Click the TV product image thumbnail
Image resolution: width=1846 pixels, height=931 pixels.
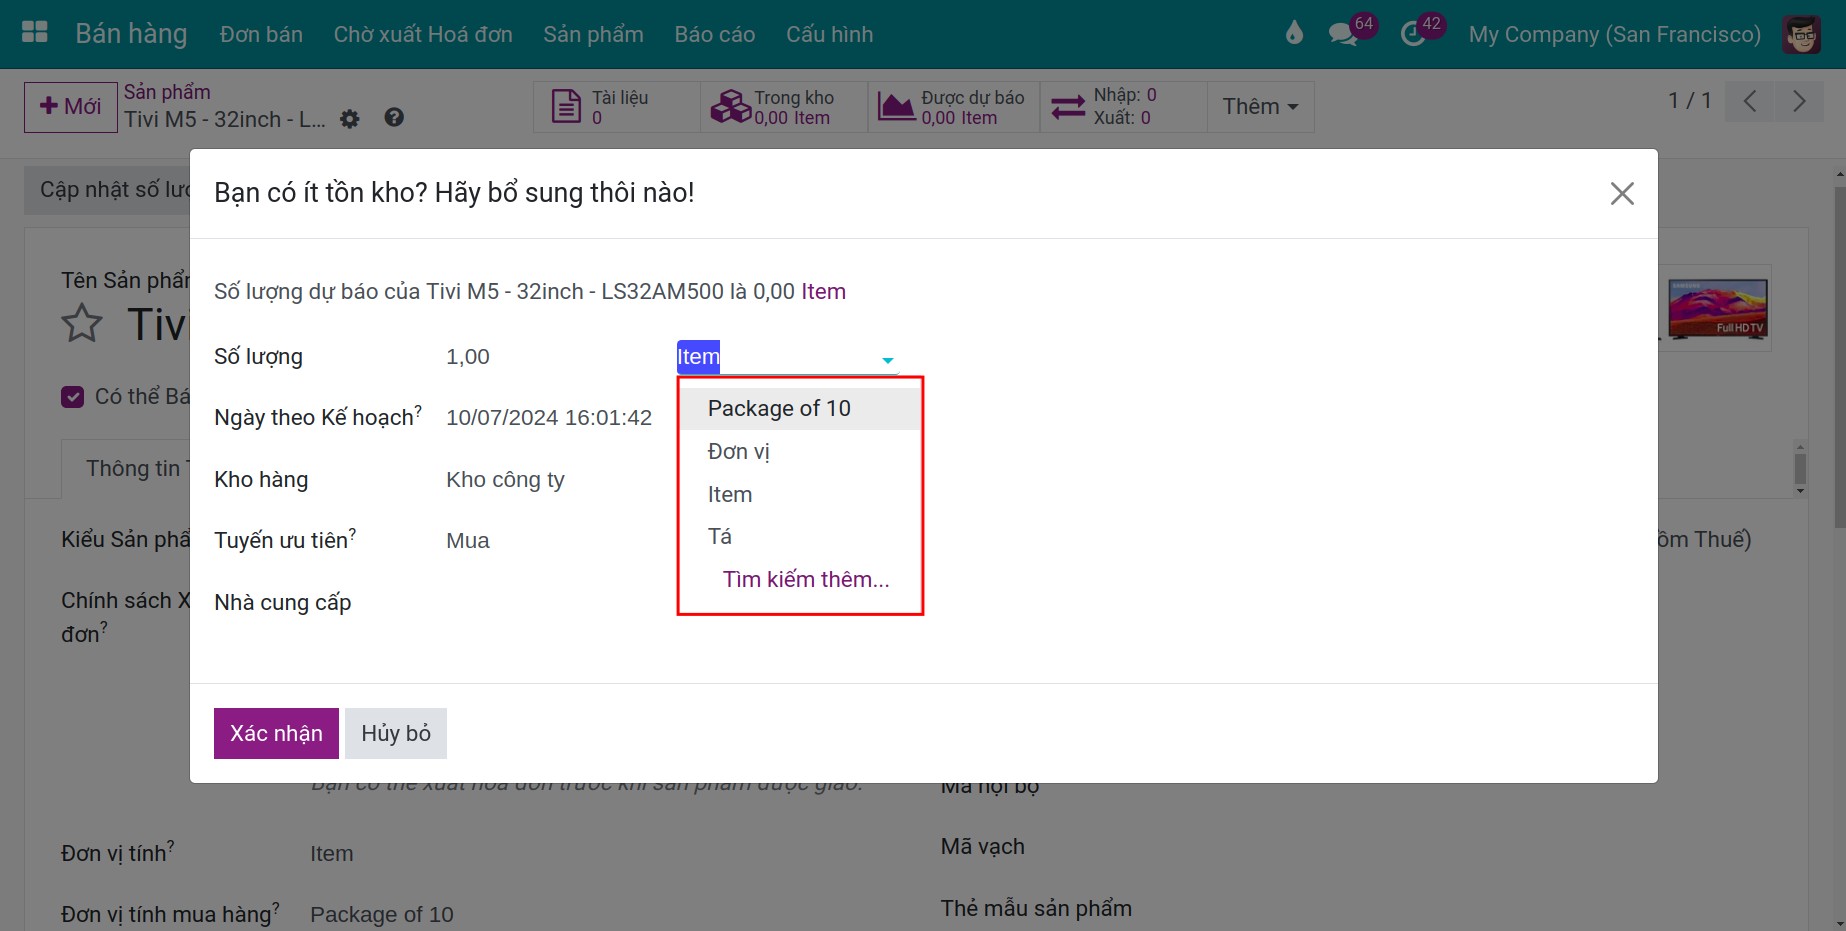(1717, 308)
